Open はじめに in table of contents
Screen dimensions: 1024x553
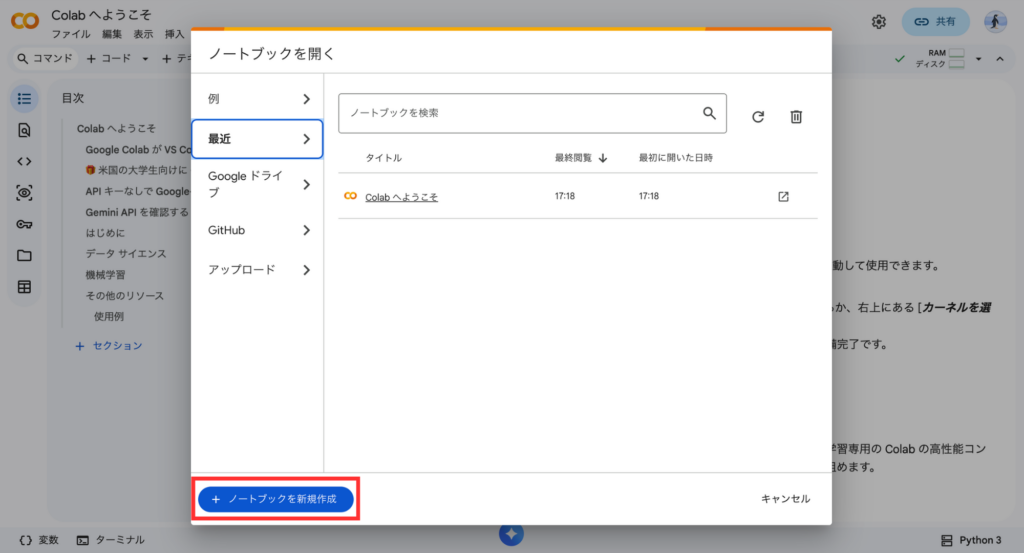coord(104,233)
